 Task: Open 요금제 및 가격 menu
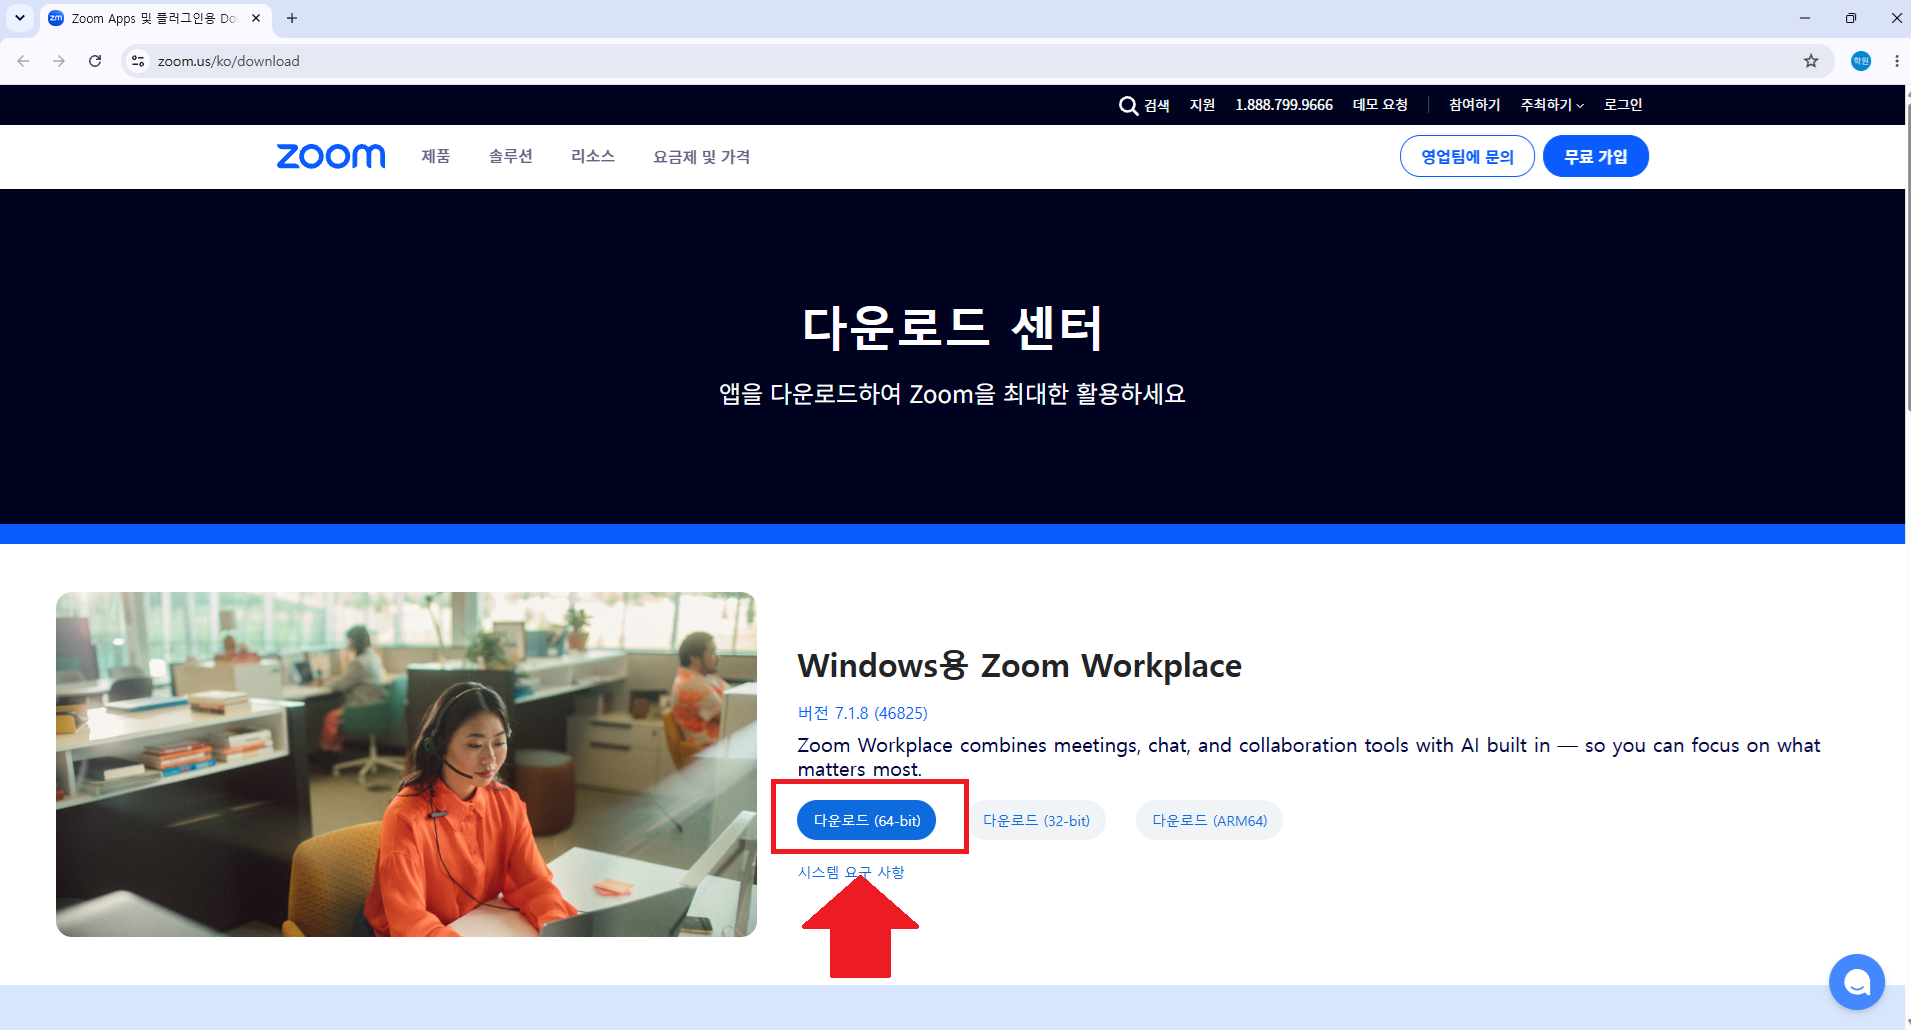point(701,157)
